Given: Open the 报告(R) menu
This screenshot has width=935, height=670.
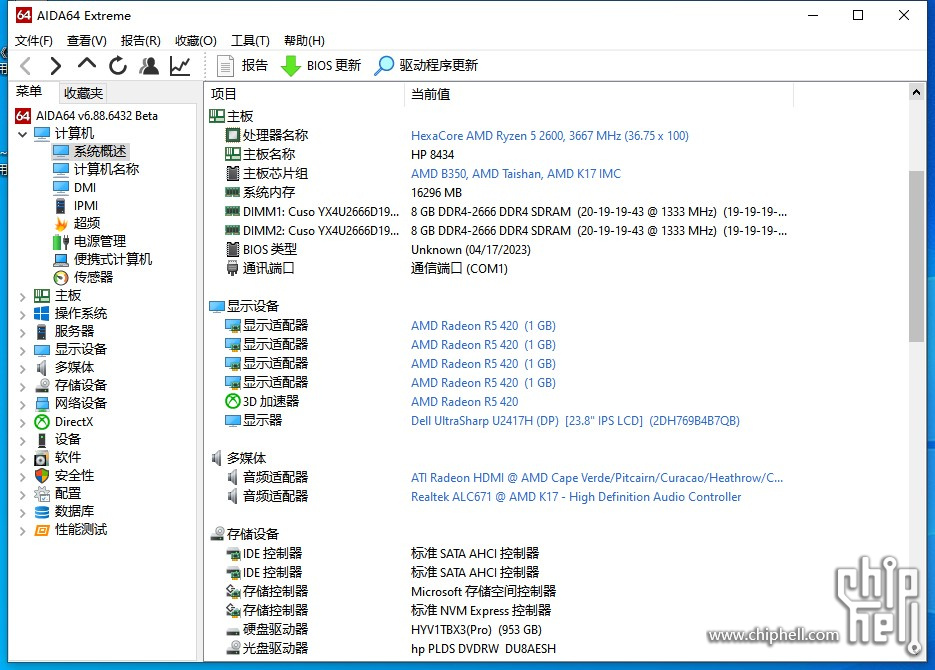Looking at the screenshot, I should click(x=141, y=41).
